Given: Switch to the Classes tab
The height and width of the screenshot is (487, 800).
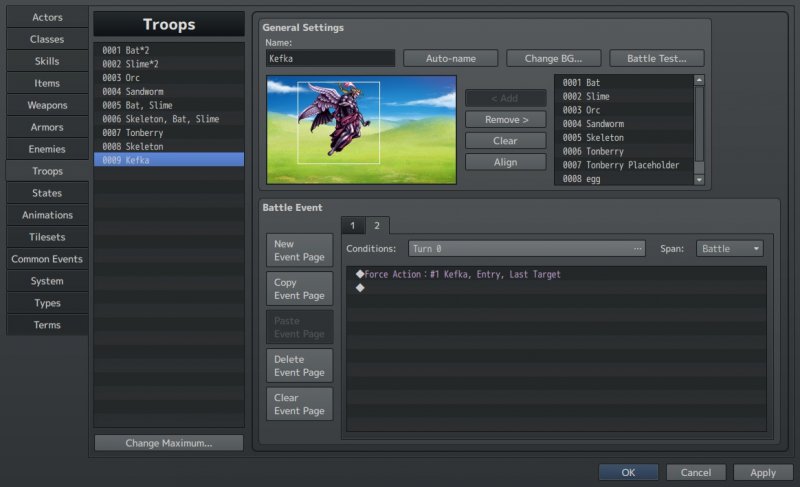Looking at the screenshot, I should point(47,39).
